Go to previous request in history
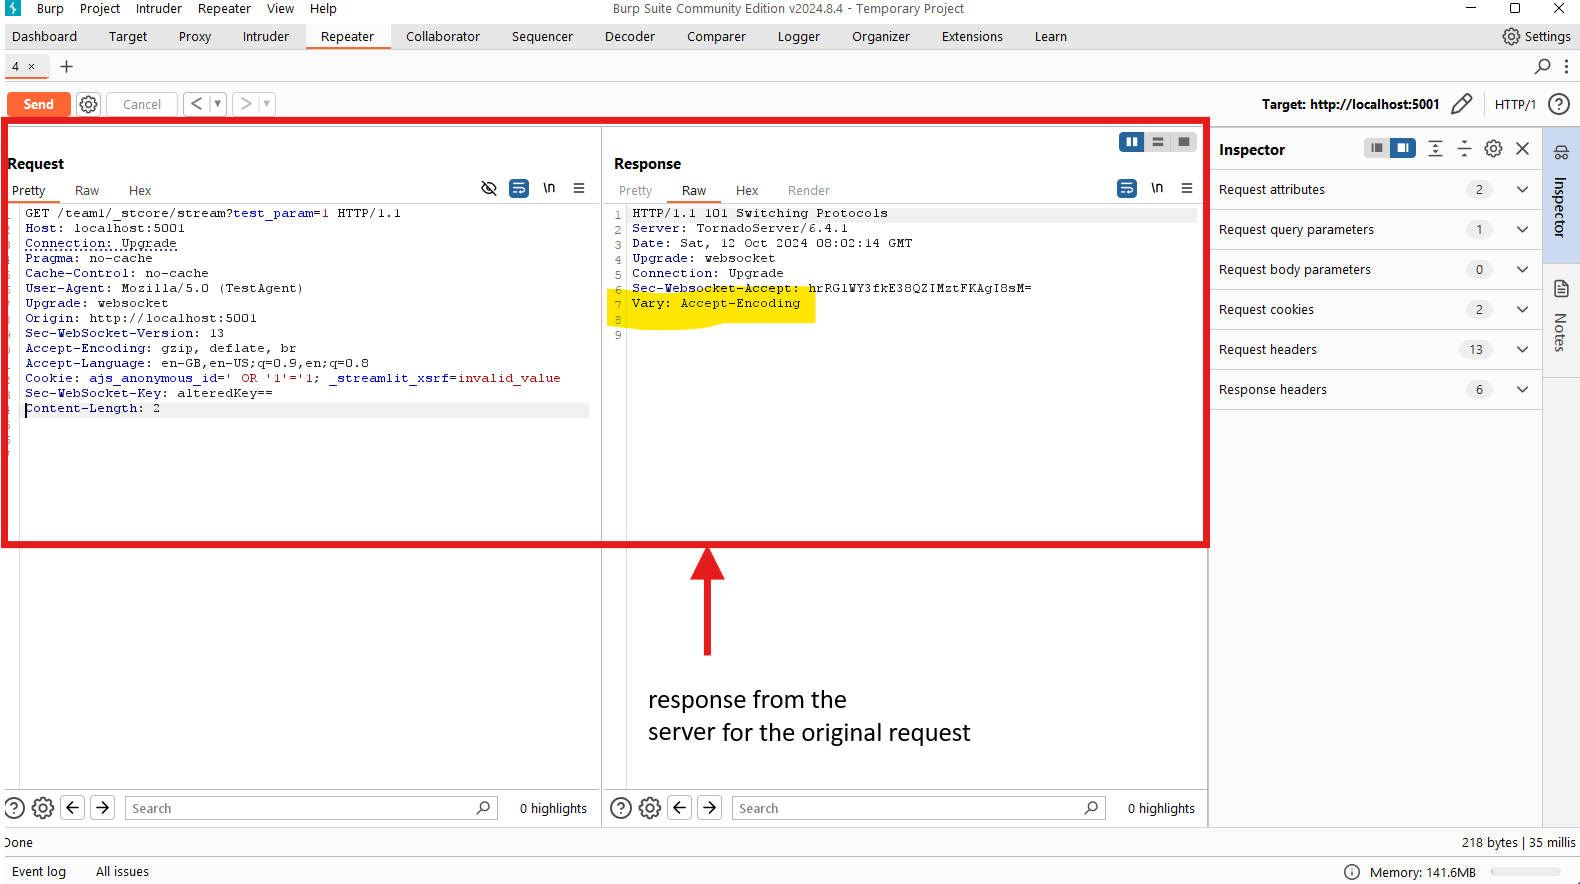The image size is (1580, 884). tap(196, 104)
